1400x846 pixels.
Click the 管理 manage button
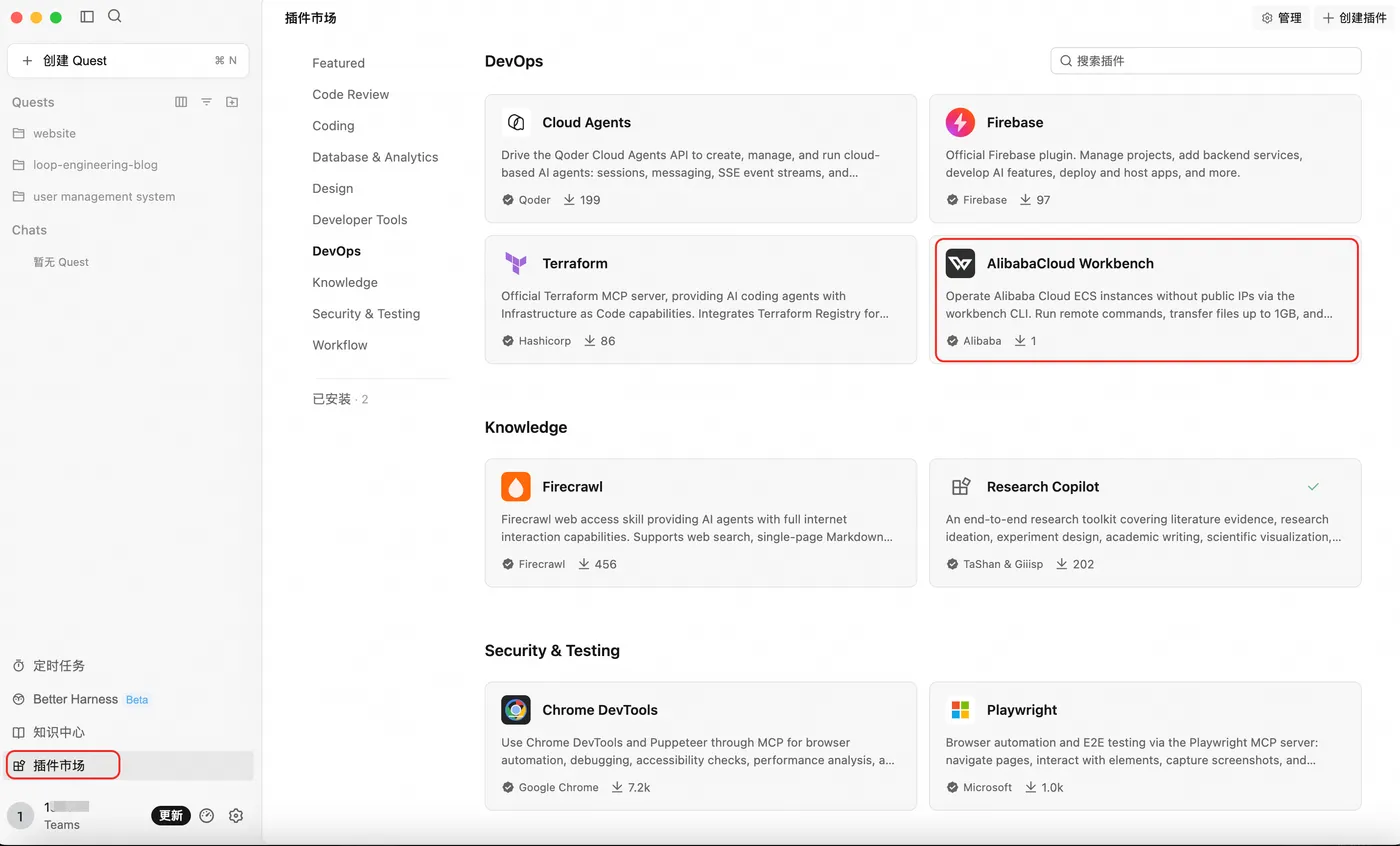coord(1281,18)
